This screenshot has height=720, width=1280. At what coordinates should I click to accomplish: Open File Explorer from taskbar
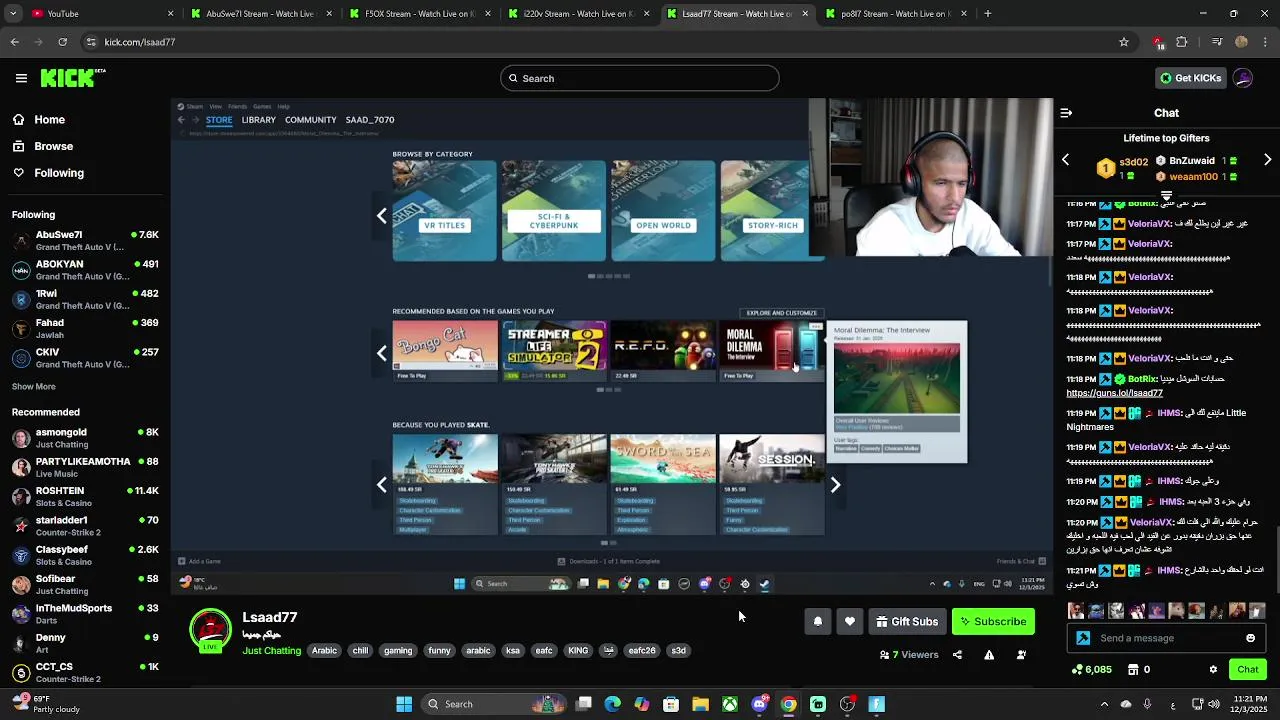click(x=700, y=704)
